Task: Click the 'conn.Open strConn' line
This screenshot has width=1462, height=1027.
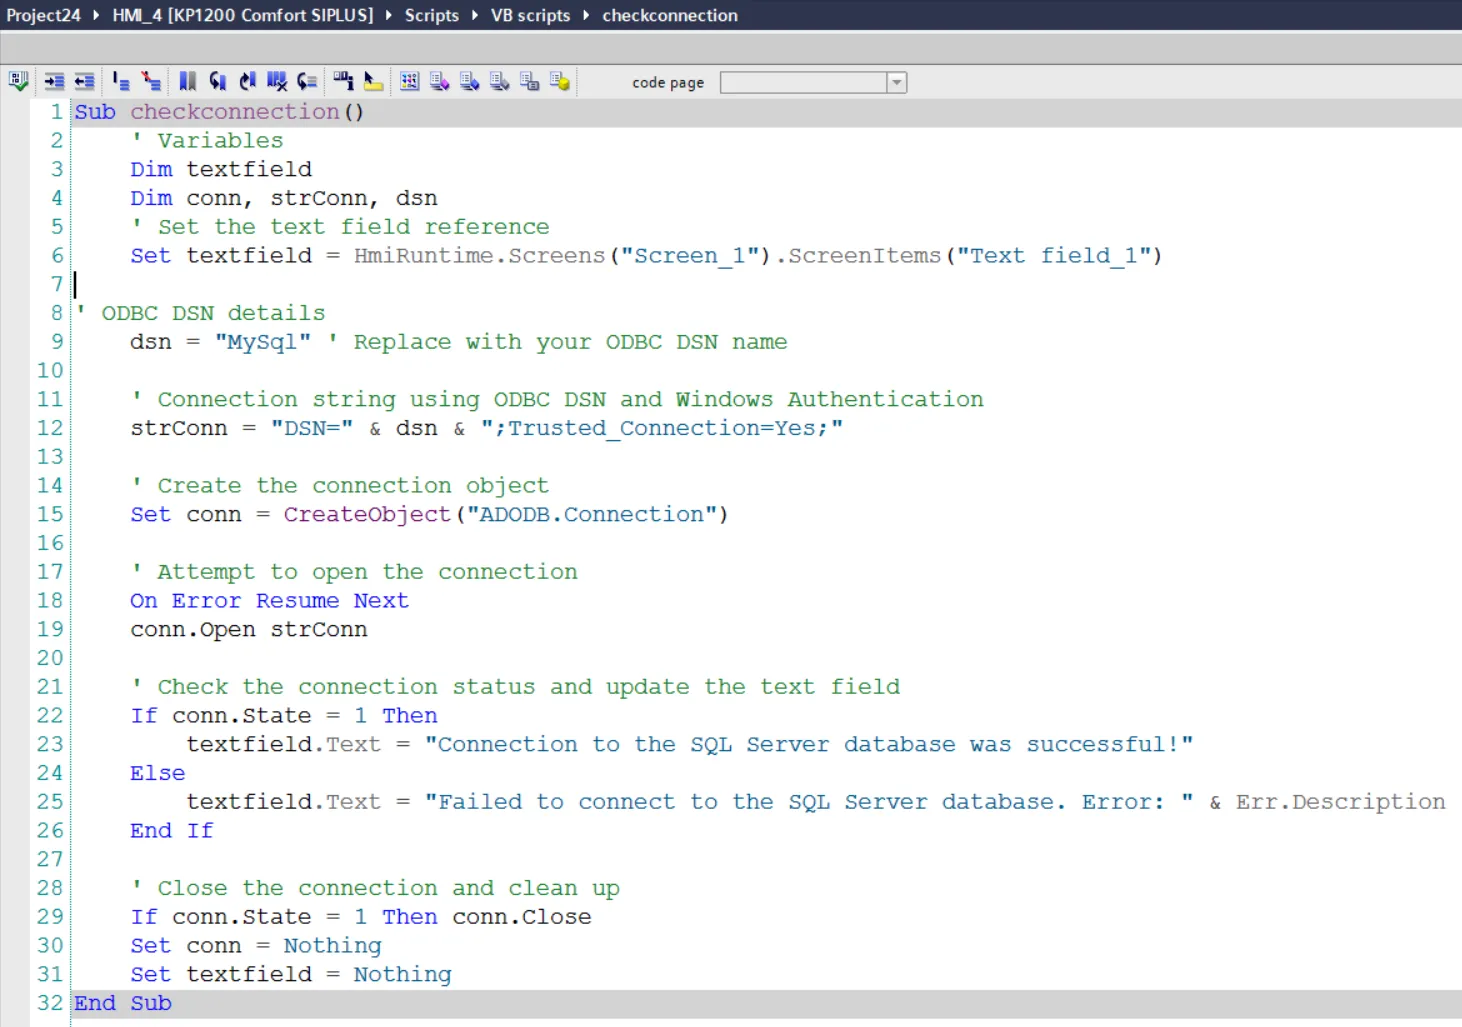Action: pos(249,629)
